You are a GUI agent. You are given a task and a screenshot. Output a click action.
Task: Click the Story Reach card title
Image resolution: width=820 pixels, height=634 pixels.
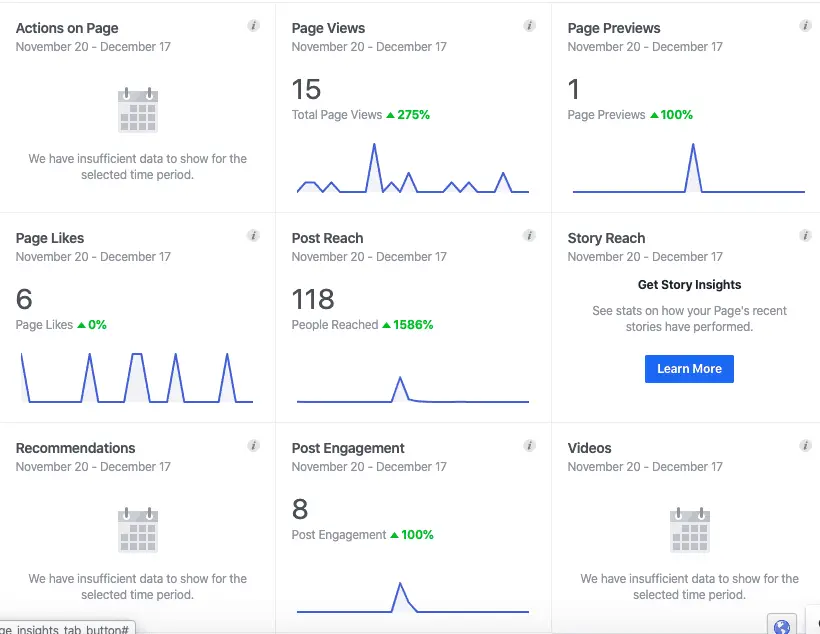(606, 238)
